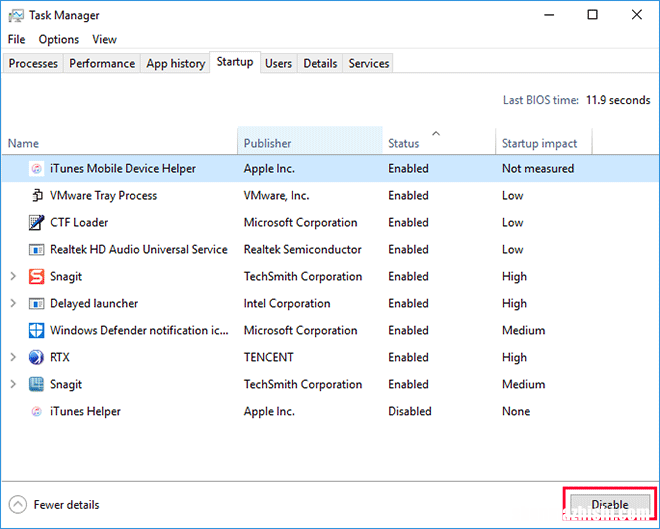This screenshot has height=529, width=660.
Task: Click the None startup impact value
Action: coord(516,411)
